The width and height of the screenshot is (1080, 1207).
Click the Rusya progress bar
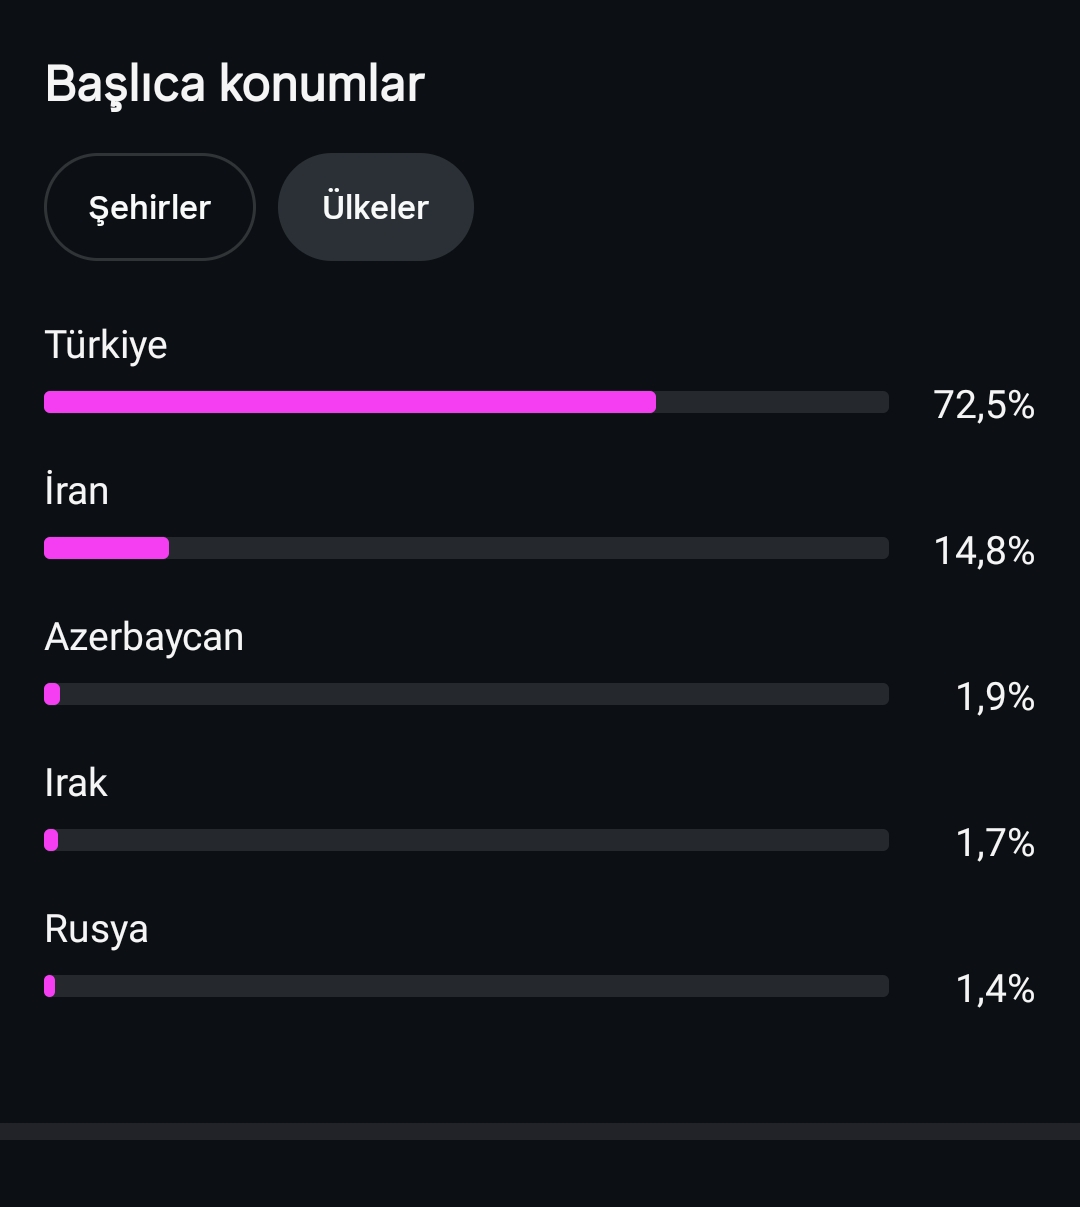pyautogui.click(x=466, y=986)
